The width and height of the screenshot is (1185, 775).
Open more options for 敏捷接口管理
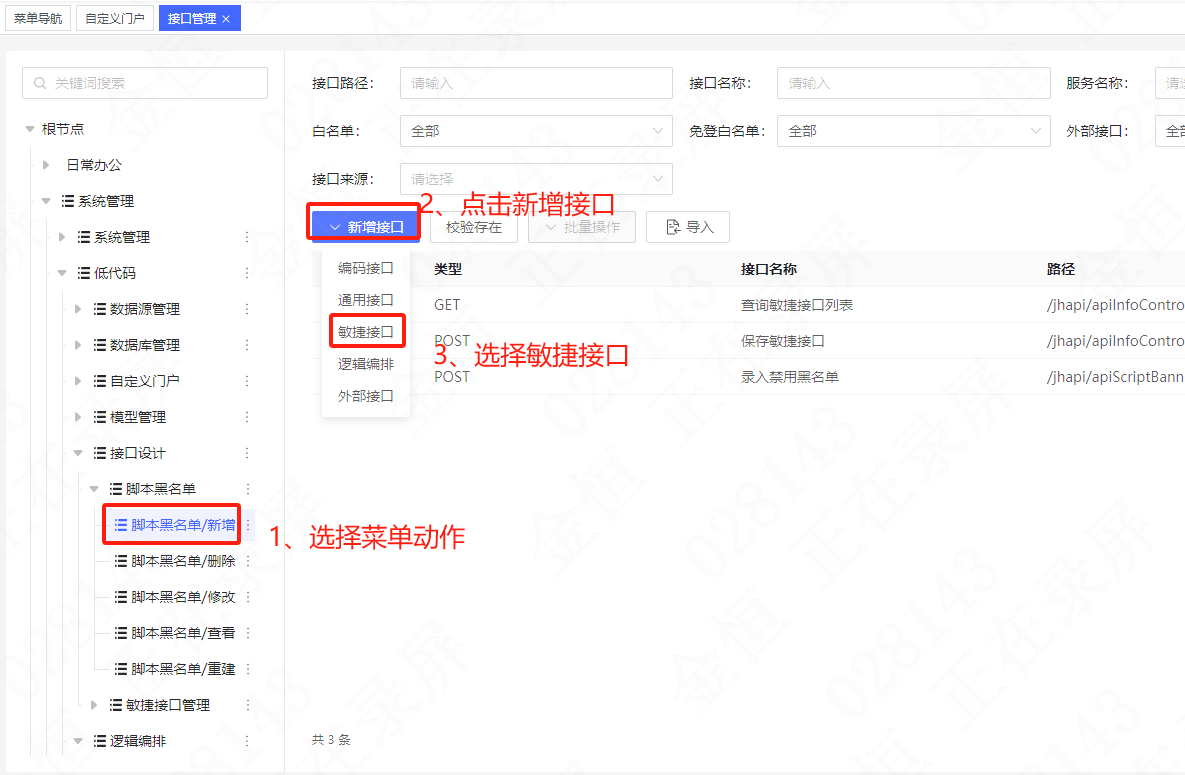coord(248,705)
